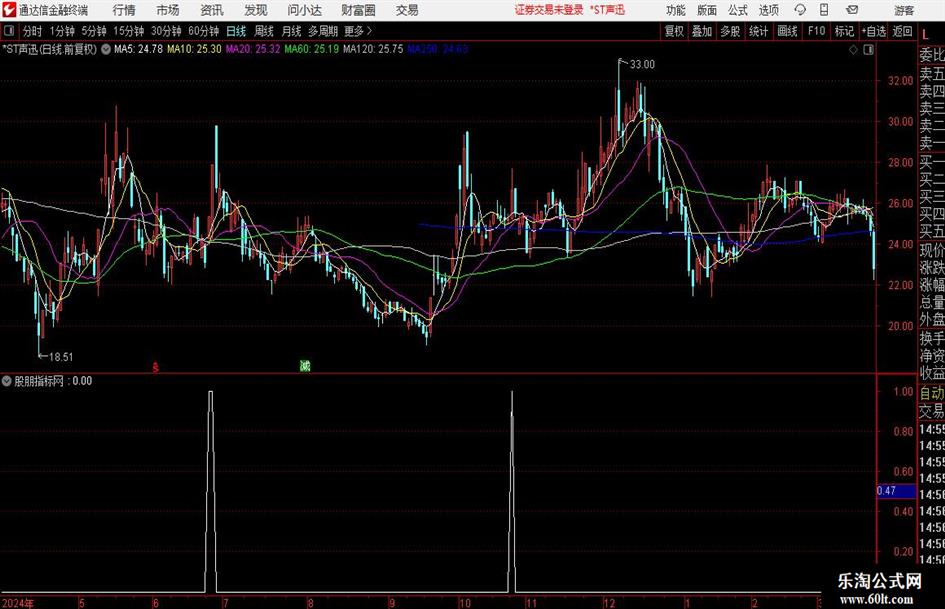
Task: Open the 功能 menu
Action: tap(676, 10)
